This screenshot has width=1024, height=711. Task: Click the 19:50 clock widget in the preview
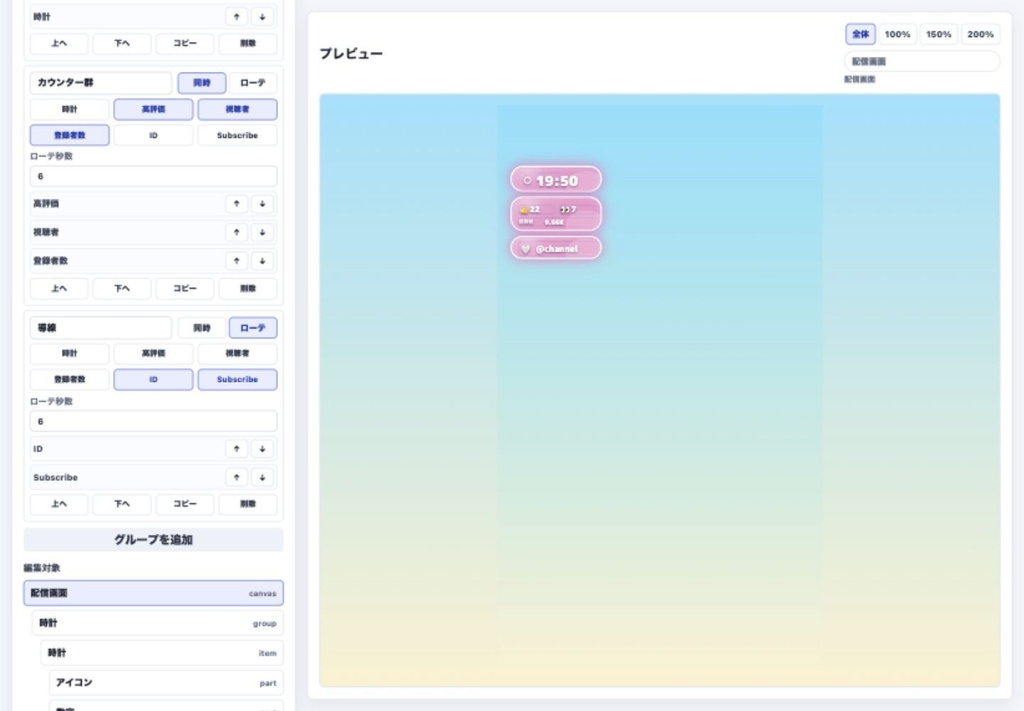click(556, 180)
